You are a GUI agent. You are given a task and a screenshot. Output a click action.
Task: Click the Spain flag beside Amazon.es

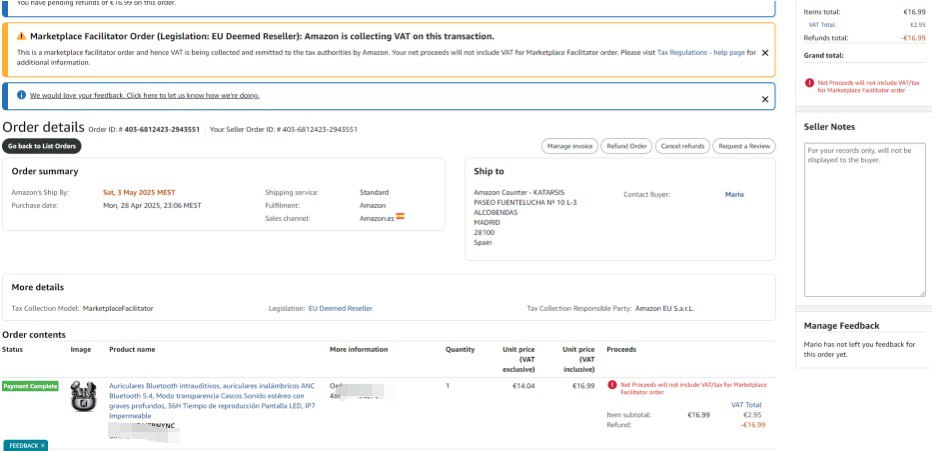click(x=400, y=216)
